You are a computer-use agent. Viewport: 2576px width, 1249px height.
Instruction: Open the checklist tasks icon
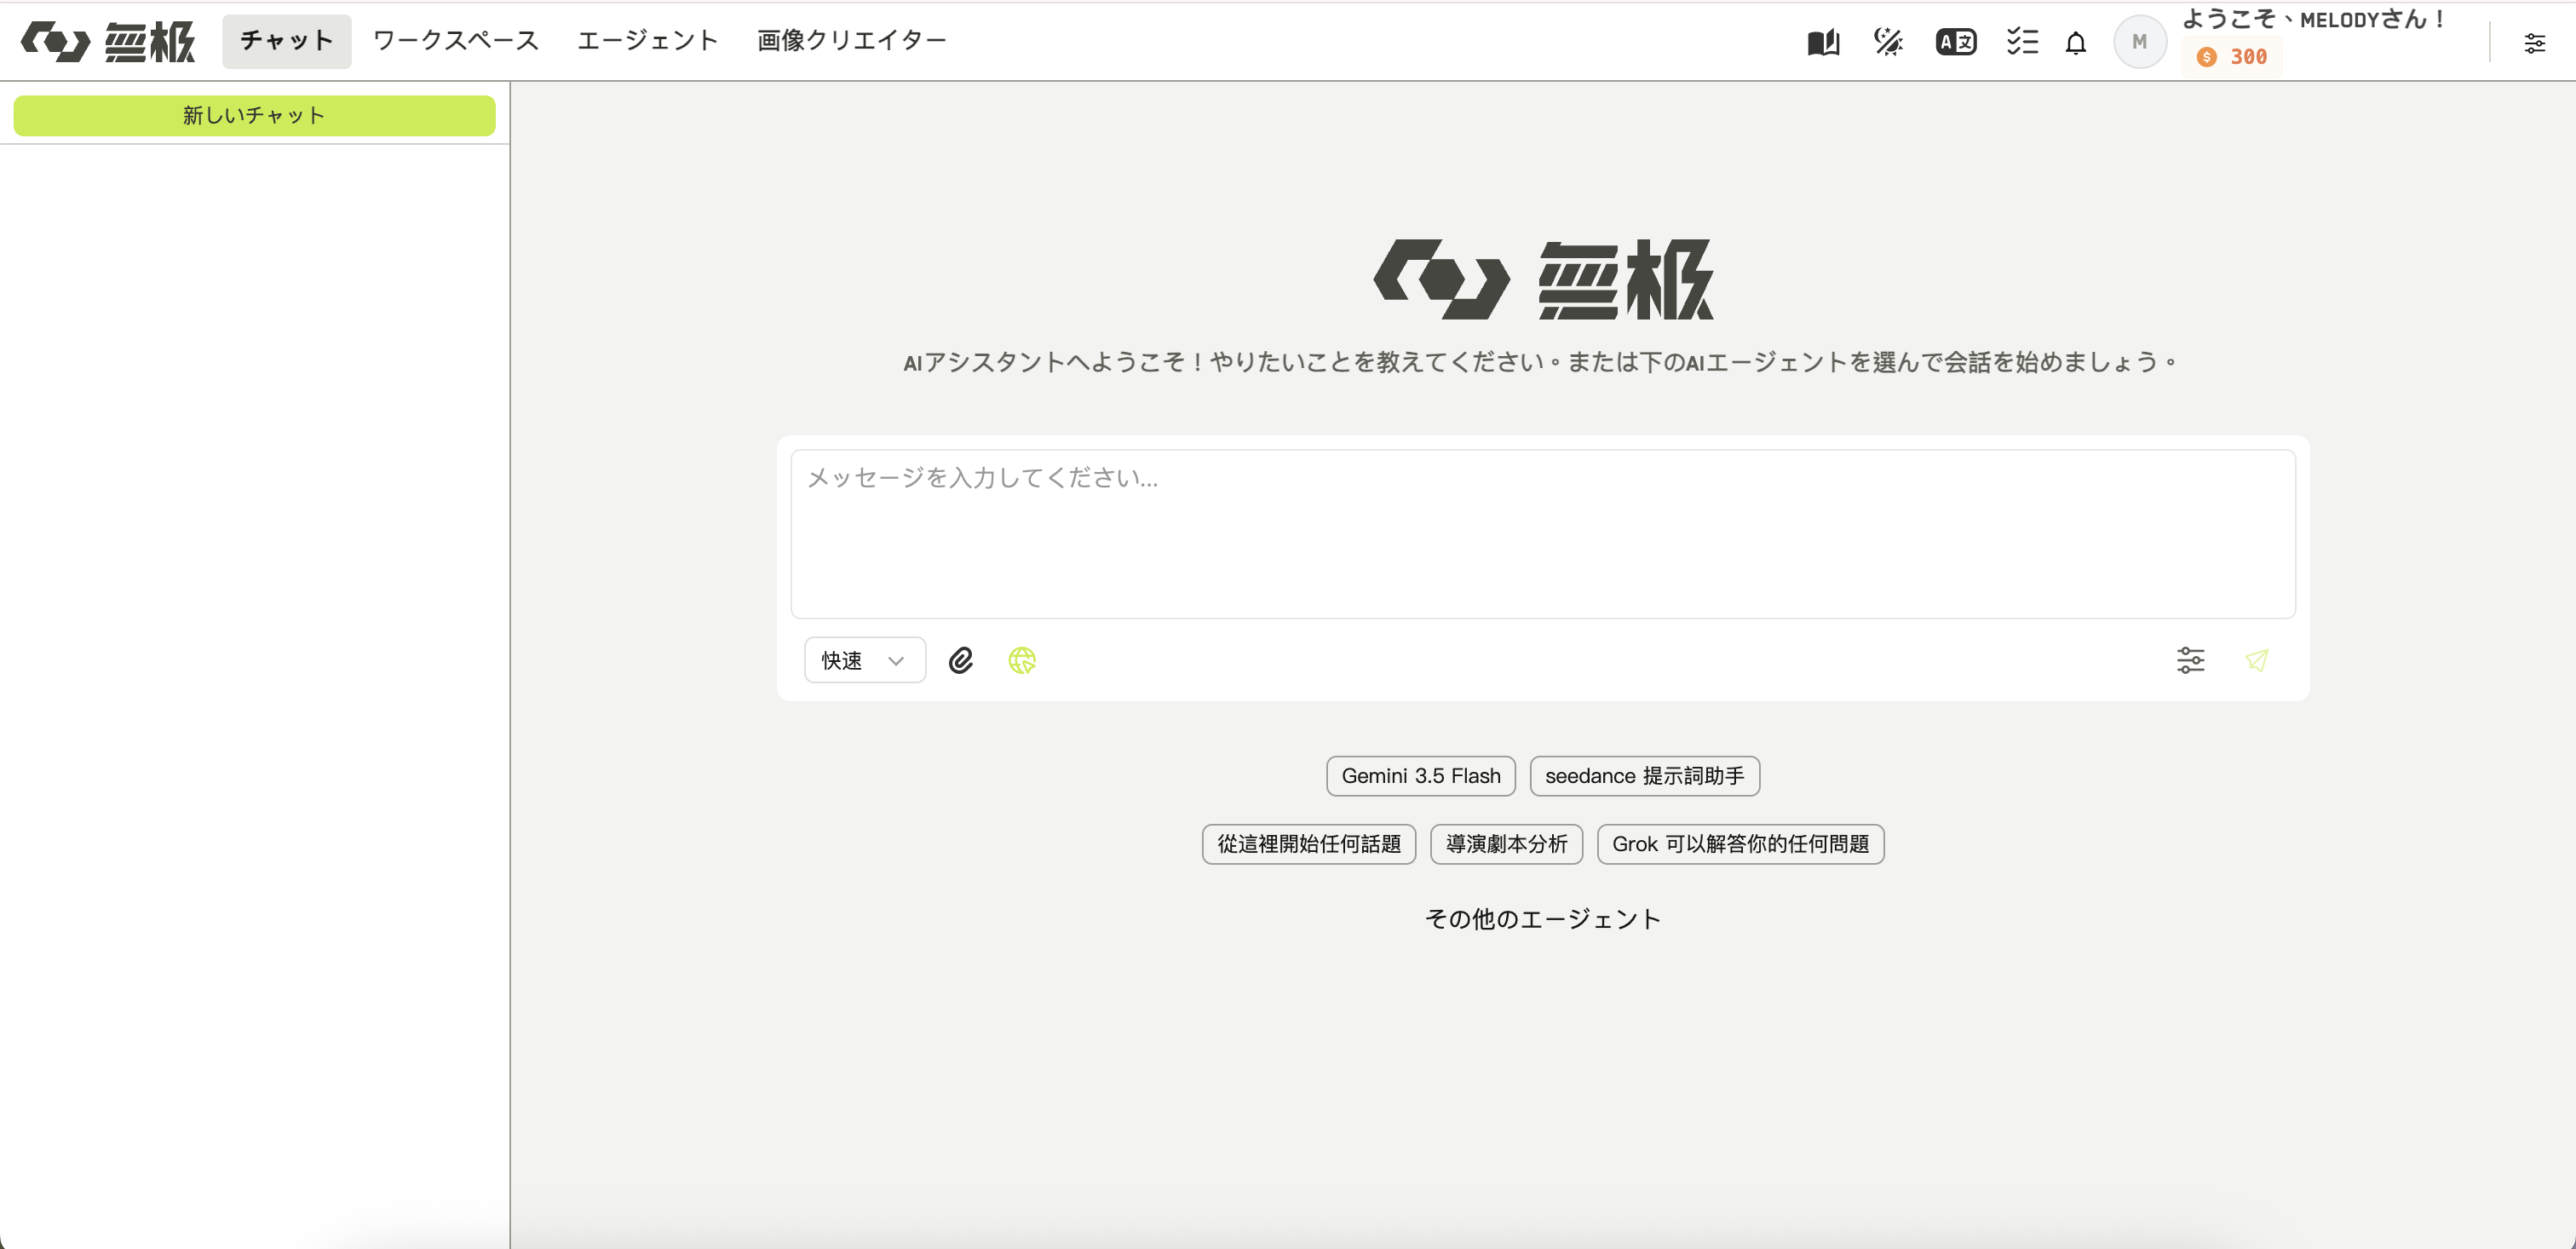(2022, 42)
